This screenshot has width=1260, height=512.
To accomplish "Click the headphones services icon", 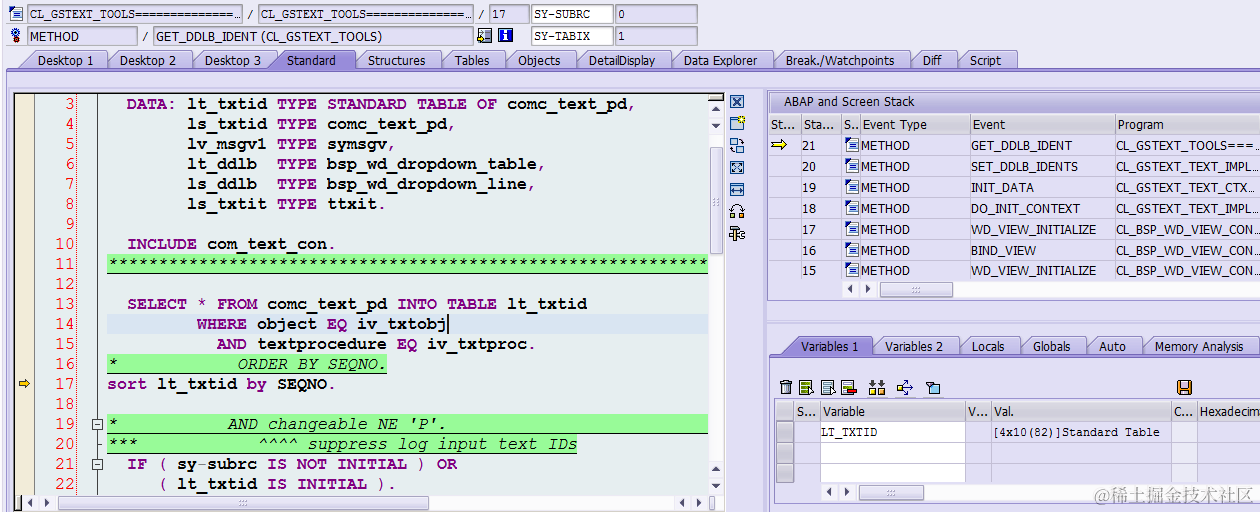I will click(737, 211).
